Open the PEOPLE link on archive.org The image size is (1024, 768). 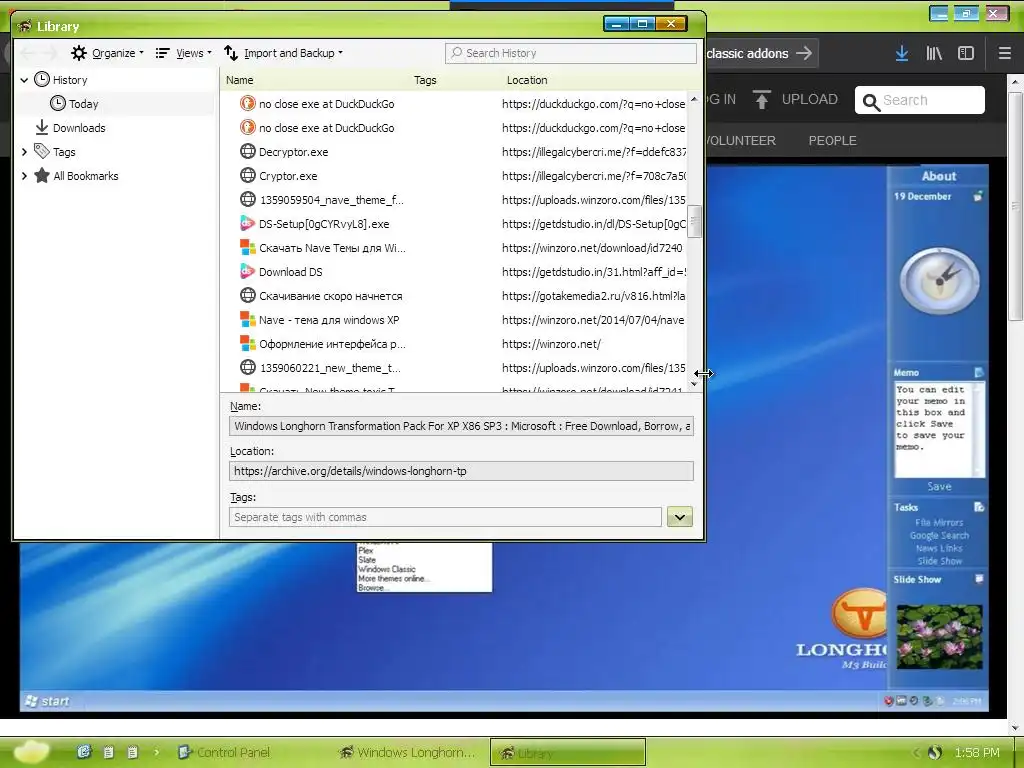pyautogui.click(x=832, y=140)
